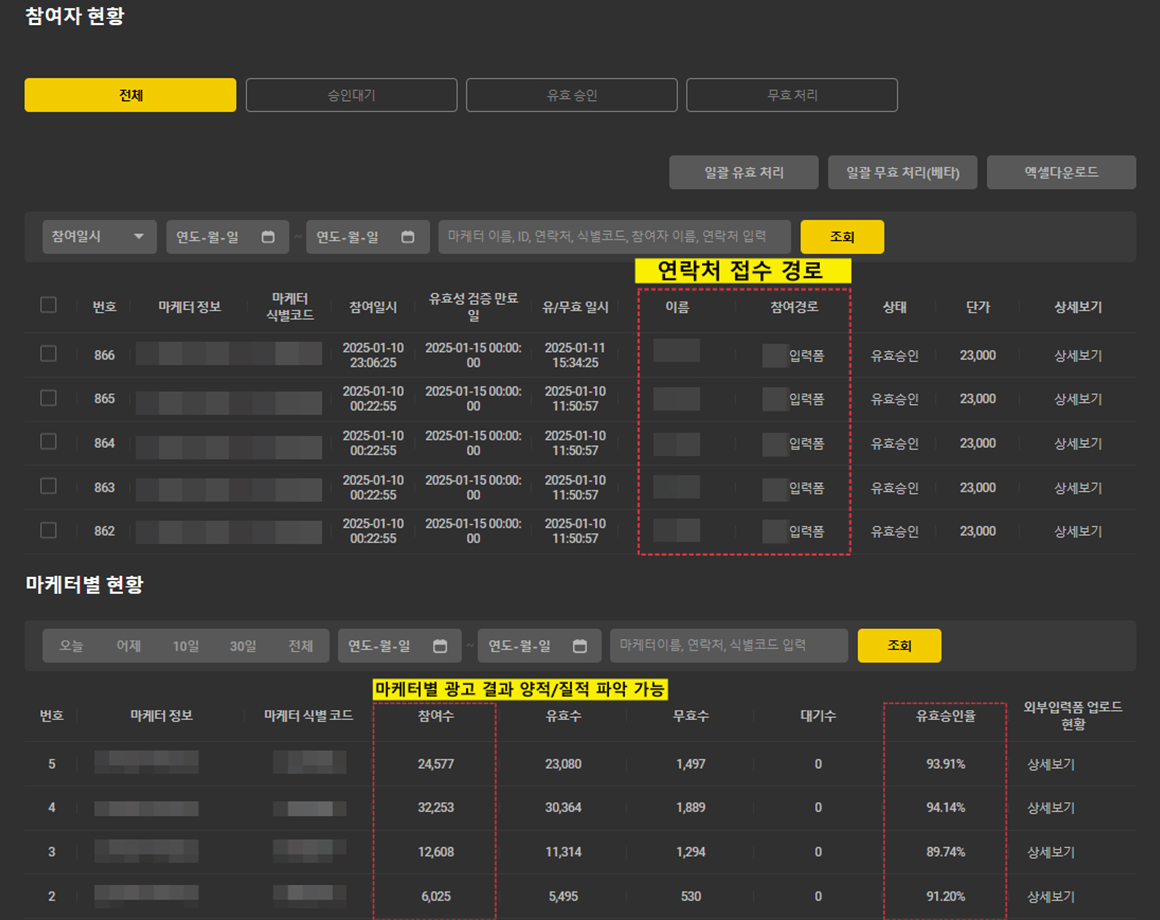
Task: Switch to the 승인대기 tab
Action: (x=351, y=95)
